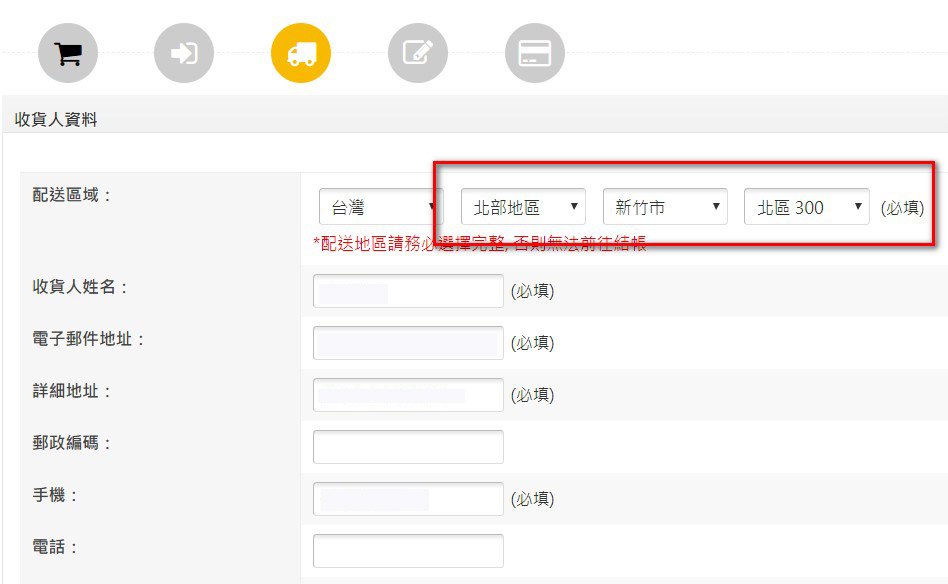Go to the credit card payment step icon

coord(535,53)
